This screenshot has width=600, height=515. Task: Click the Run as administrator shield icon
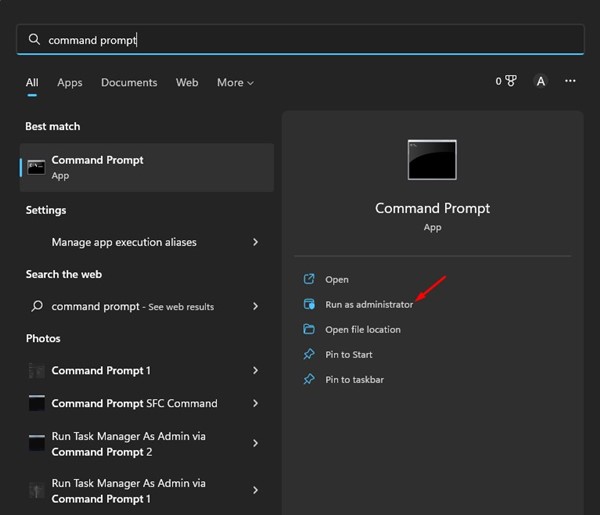309,304
